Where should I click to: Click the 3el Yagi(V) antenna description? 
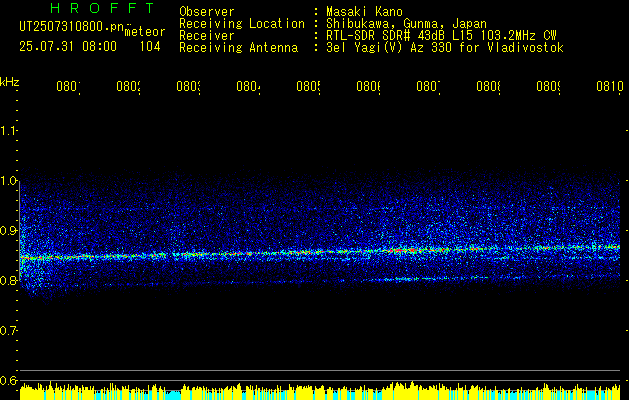(445, 48)
